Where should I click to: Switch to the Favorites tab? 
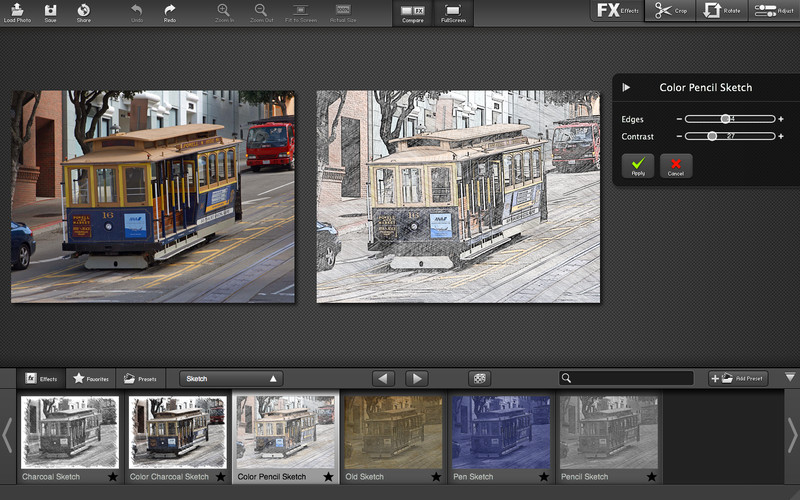pos(90,379)
